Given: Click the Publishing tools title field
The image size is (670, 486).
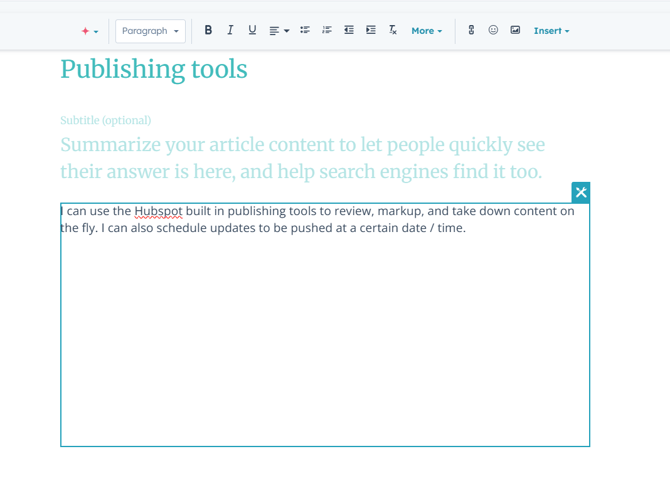Looking at the screenshot, I should 154,70.
